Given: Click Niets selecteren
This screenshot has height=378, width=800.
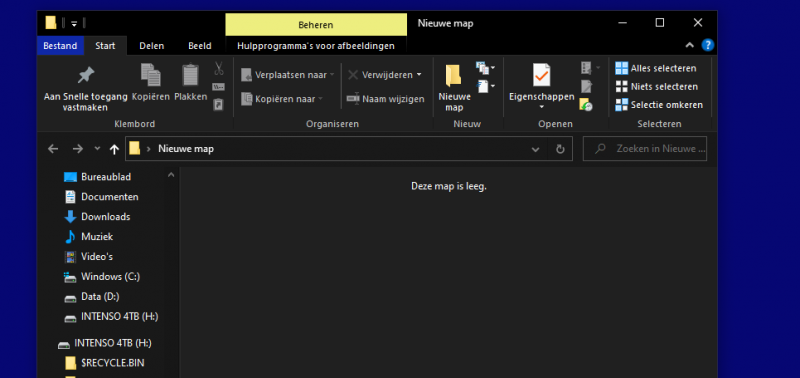Looking at the screenshot, I should pyautogui.click(x=657, y=87).
